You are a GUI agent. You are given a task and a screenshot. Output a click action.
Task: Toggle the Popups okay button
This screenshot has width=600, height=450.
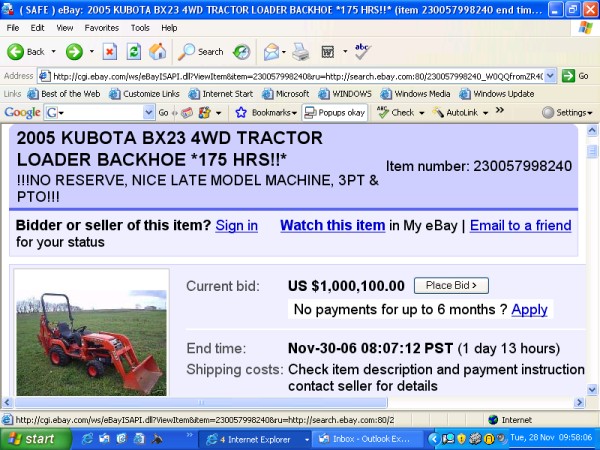[334, 112]
